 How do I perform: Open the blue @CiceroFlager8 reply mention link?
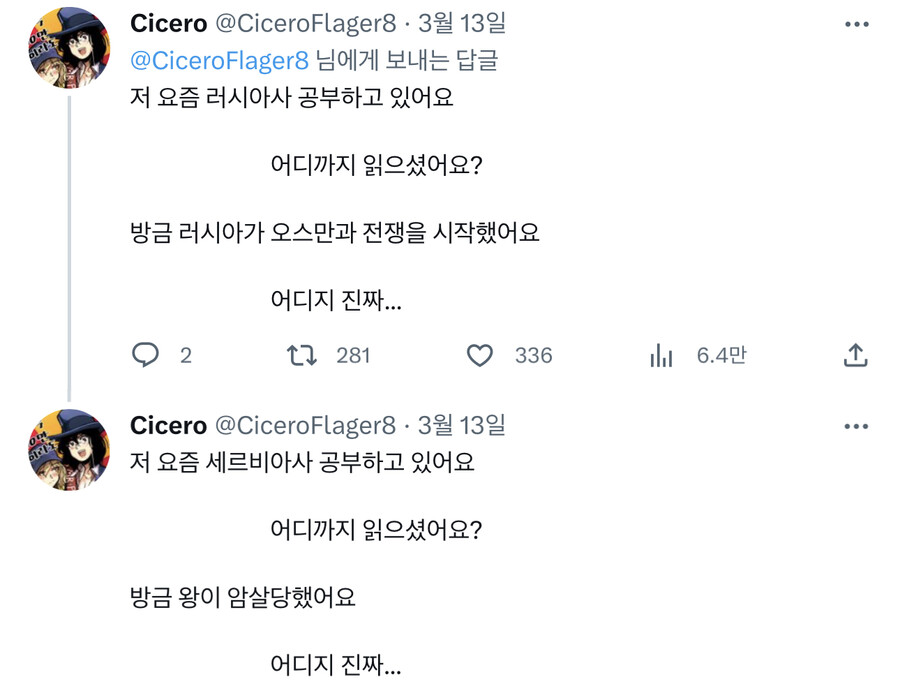219,60
